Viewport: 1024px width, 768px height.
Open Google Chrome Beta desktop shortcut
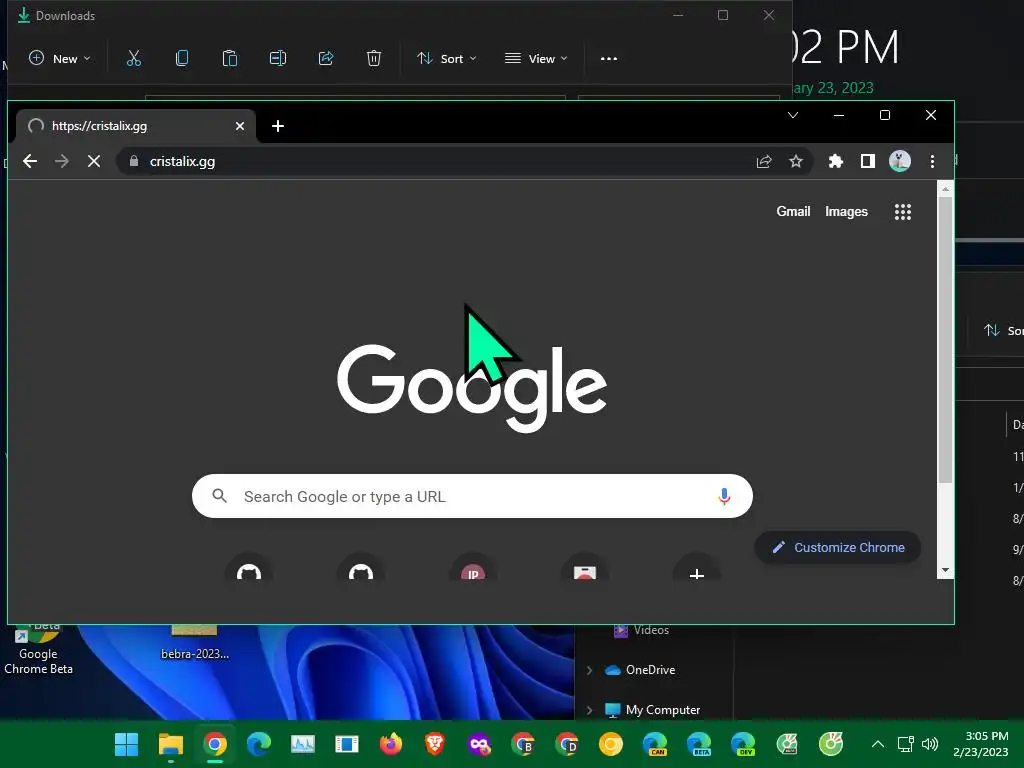(x=38, y=651)
